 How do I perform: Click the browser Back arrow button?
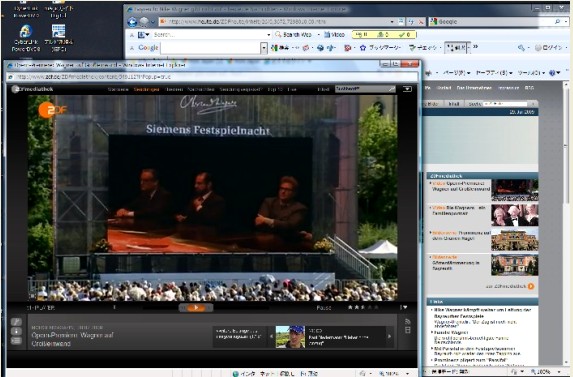(x=132, y=22)
